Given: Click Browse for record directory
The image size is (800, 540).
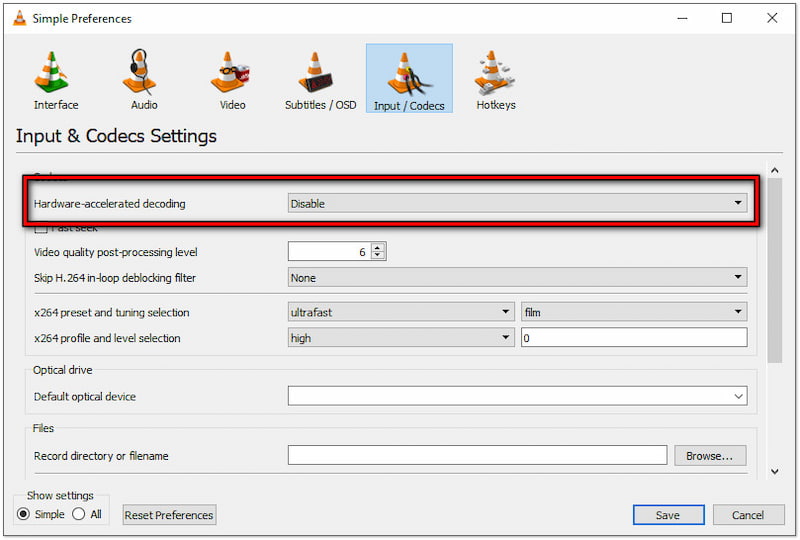Looking at the screenshot, I should click(x=710, y=455).
